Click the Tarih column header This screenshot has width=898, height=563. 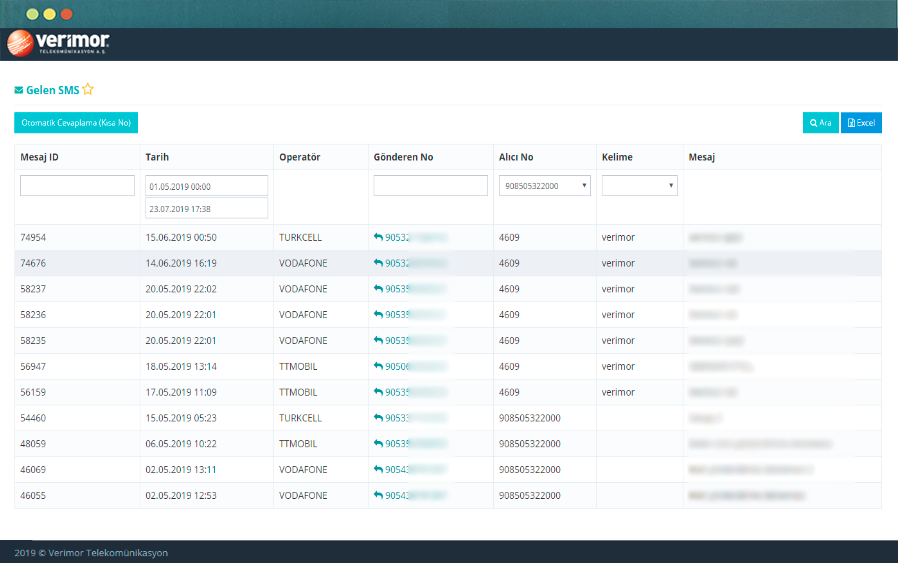[157, 157]
